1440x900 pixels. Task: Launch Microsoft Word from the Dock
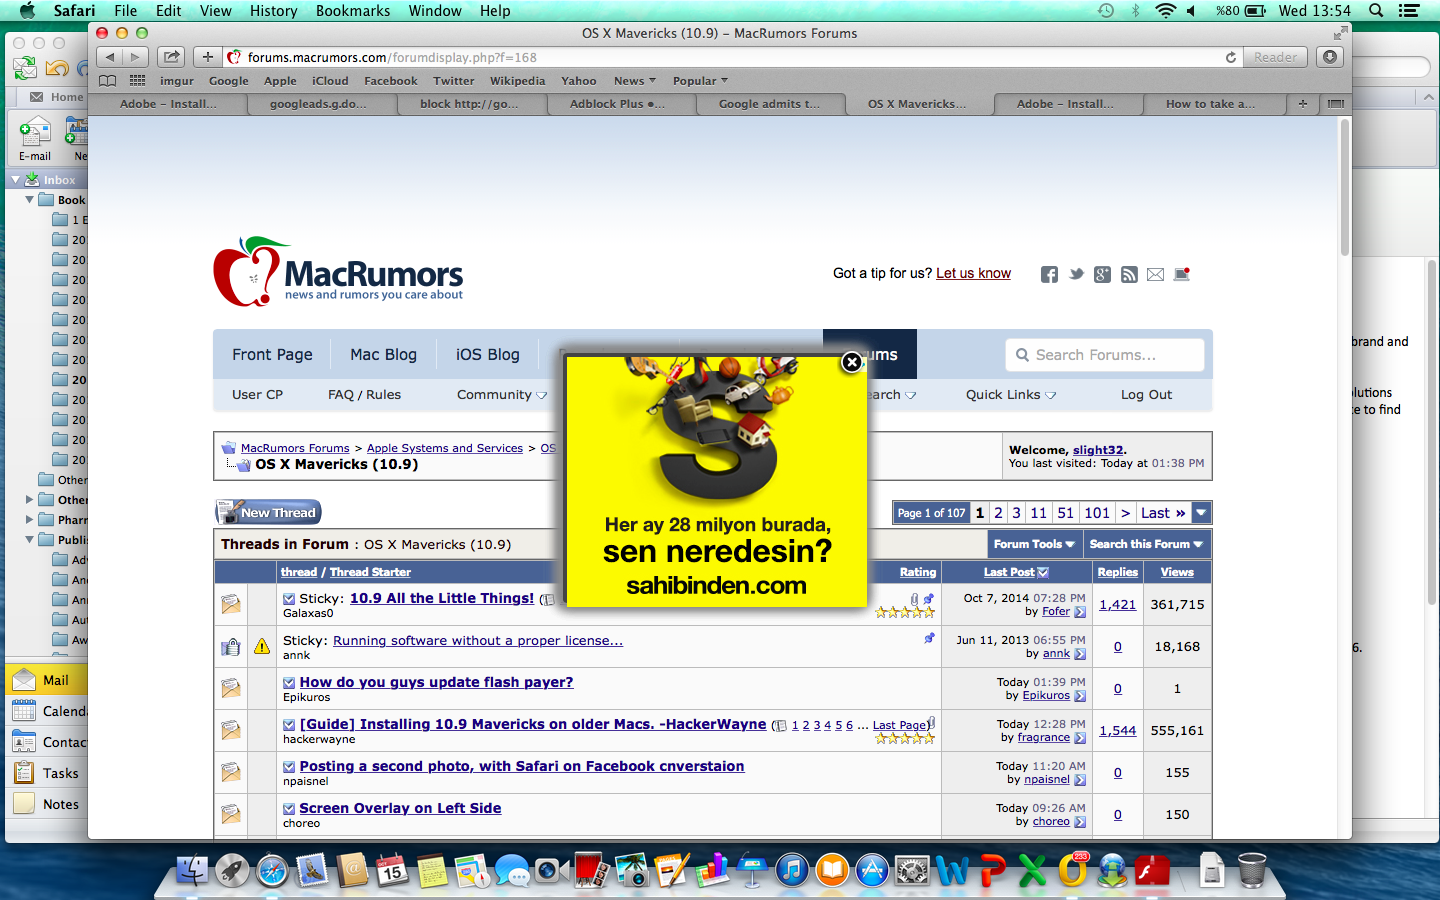[952, 870]
